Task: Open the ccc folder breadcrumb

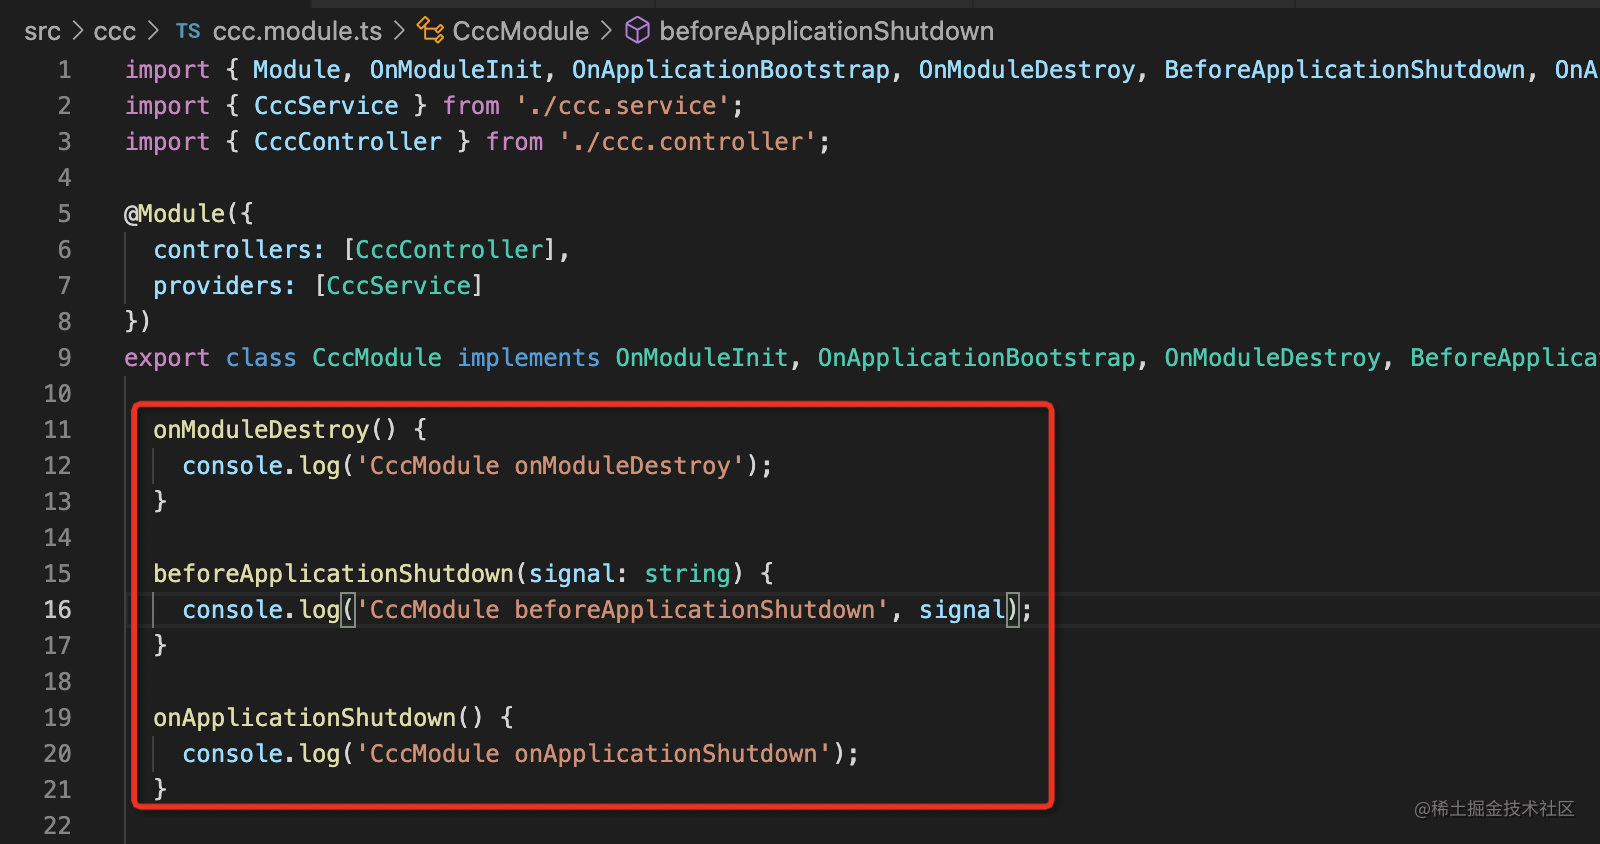Action: 114,31
